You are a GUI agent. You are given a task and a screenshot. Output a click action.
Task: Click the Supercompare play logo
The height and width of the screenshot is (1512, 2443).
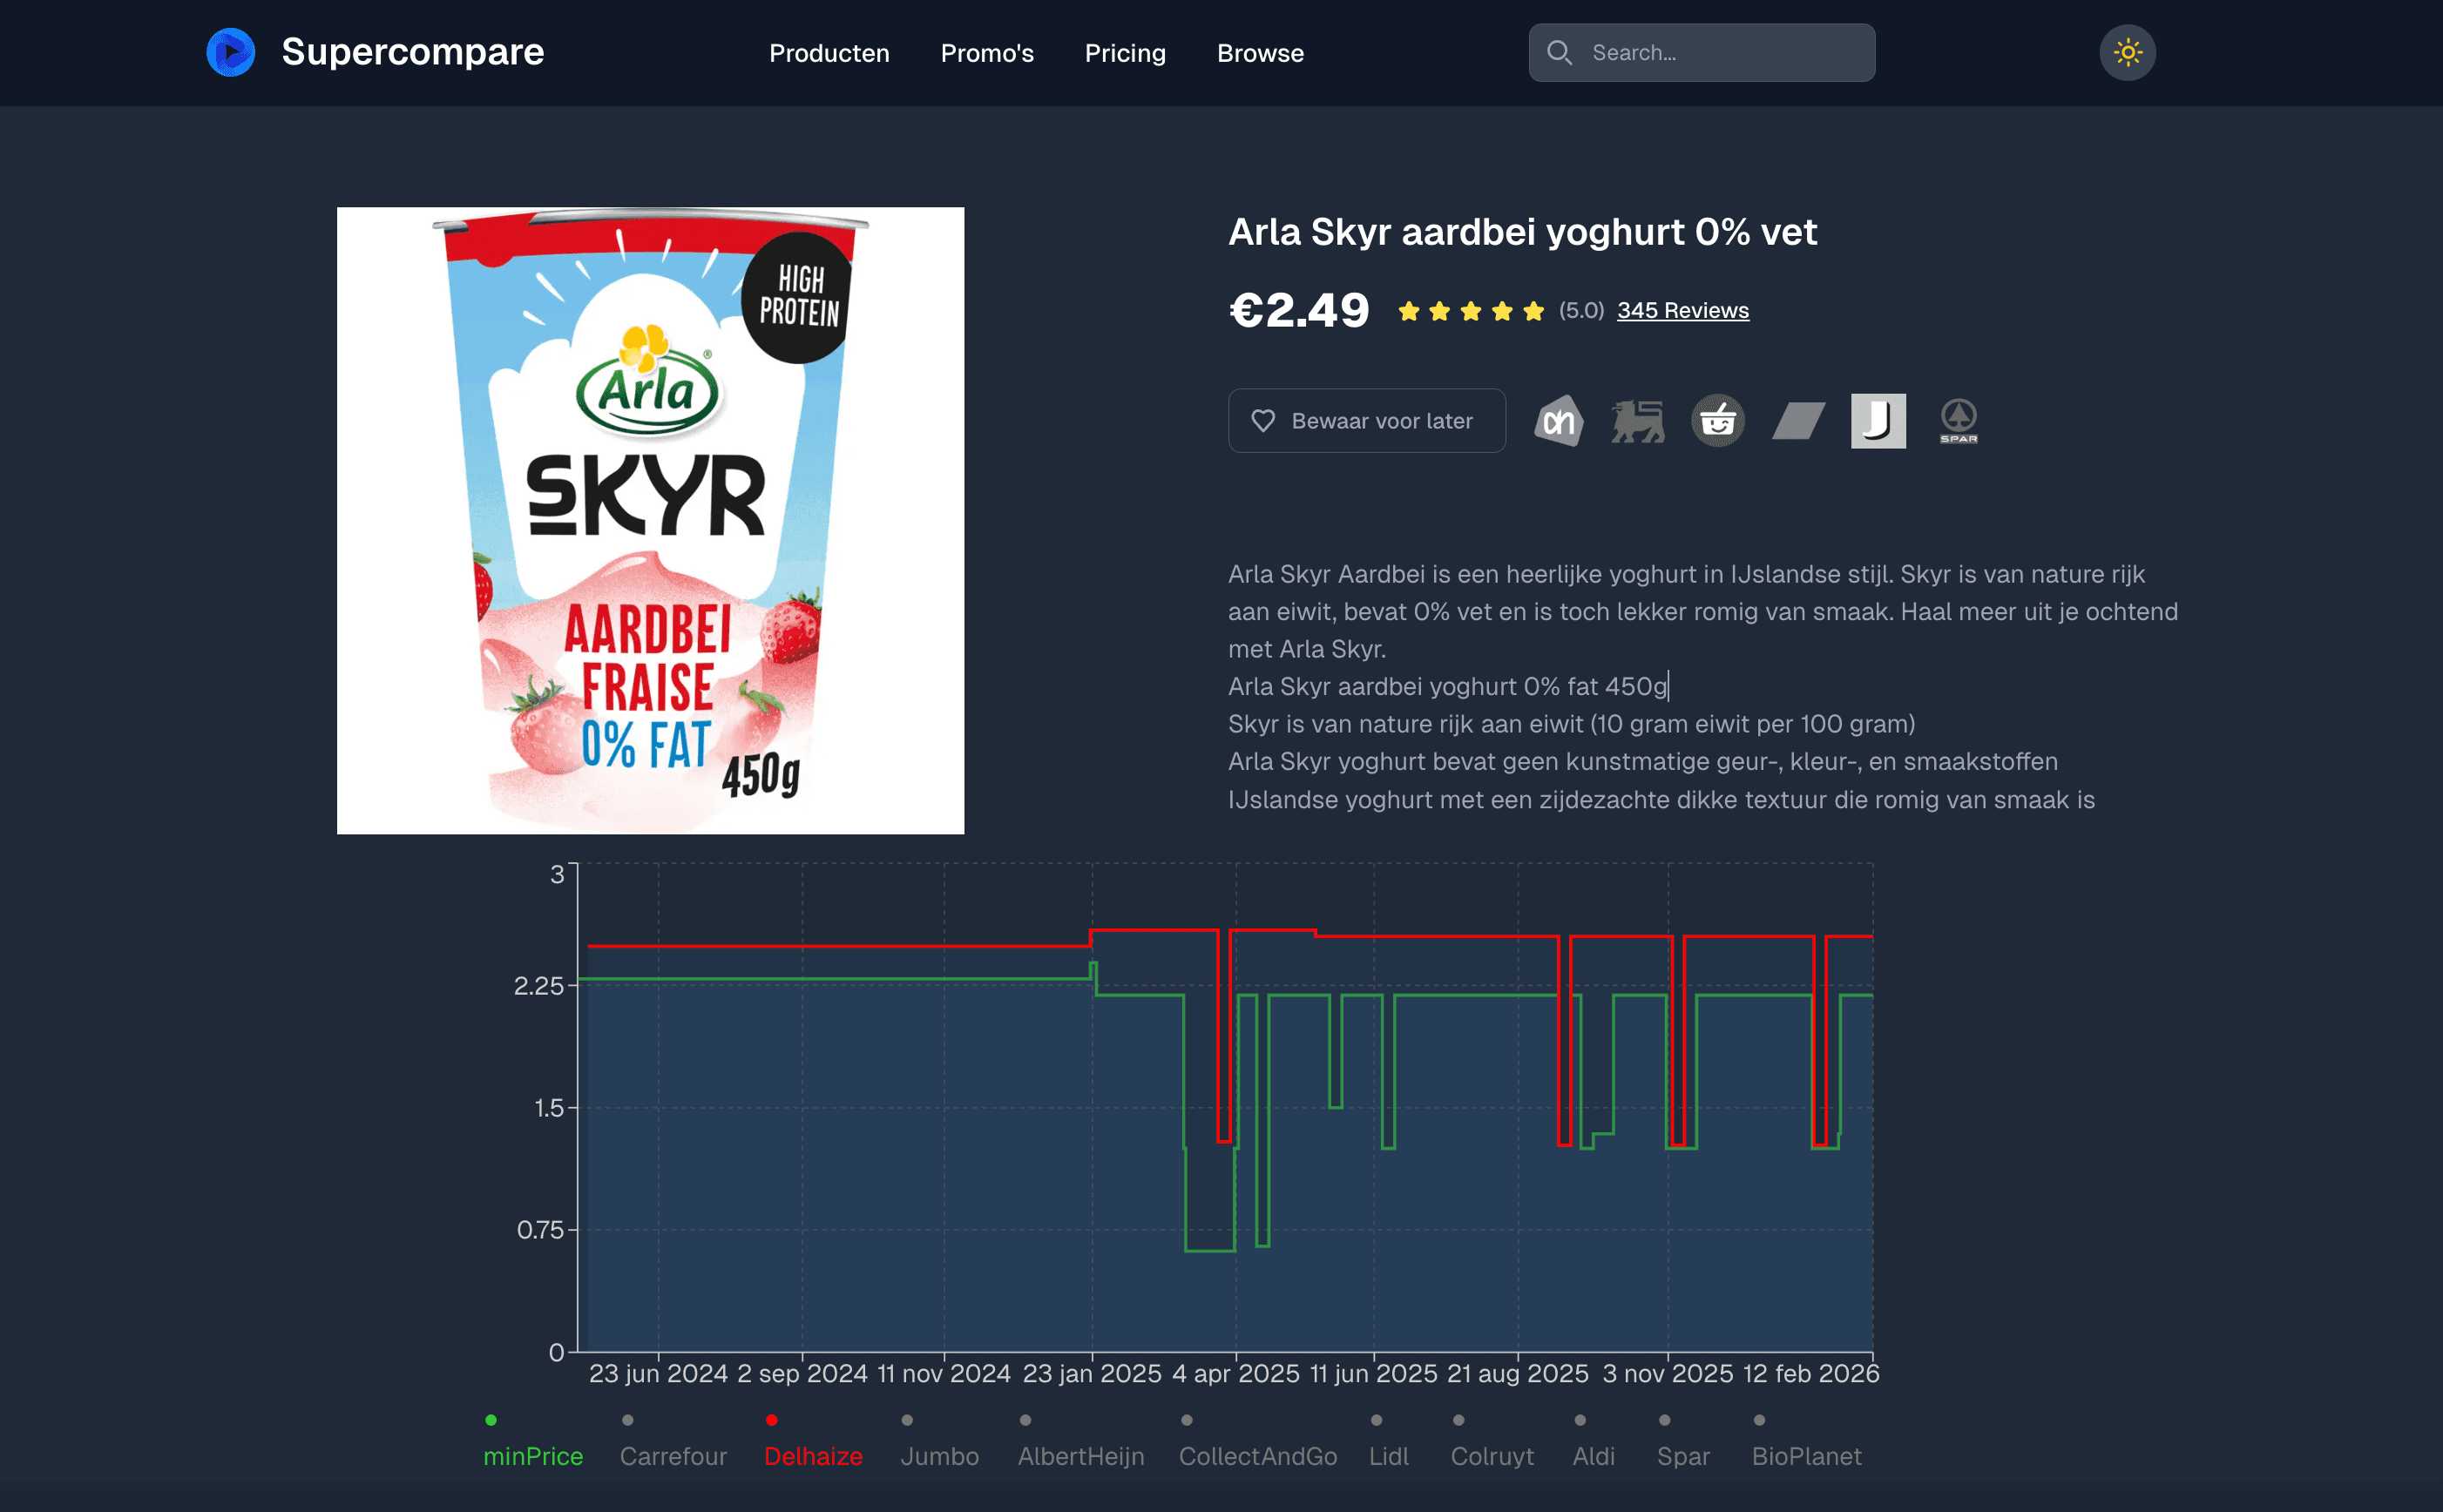230,52
